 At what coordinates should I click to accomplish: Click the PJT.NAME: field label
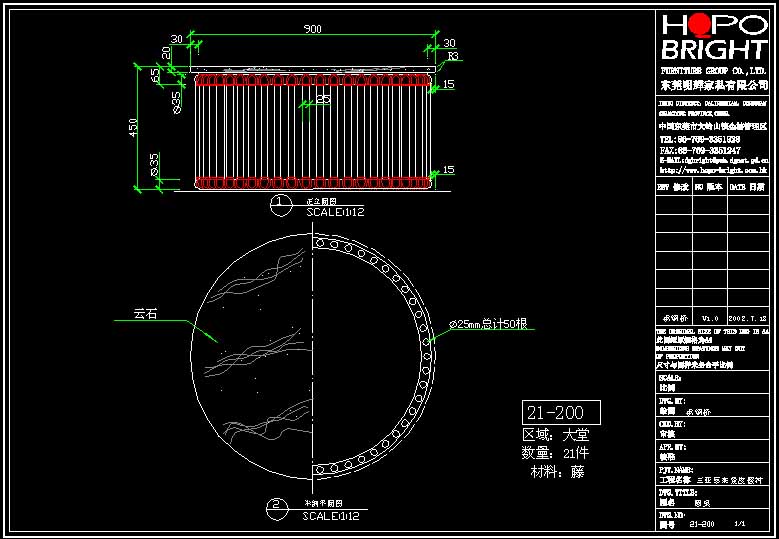(676, 469)
